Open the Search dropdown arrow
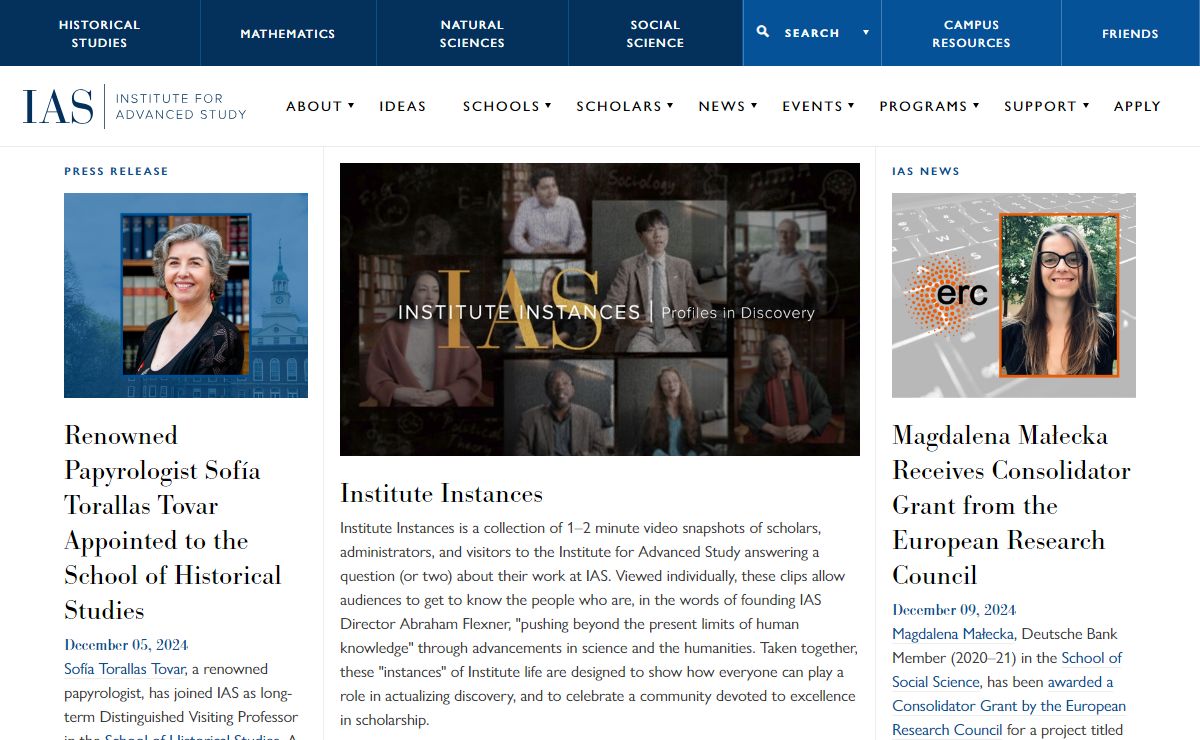Viewport: 1200px width, 740px height. point(866,33)
